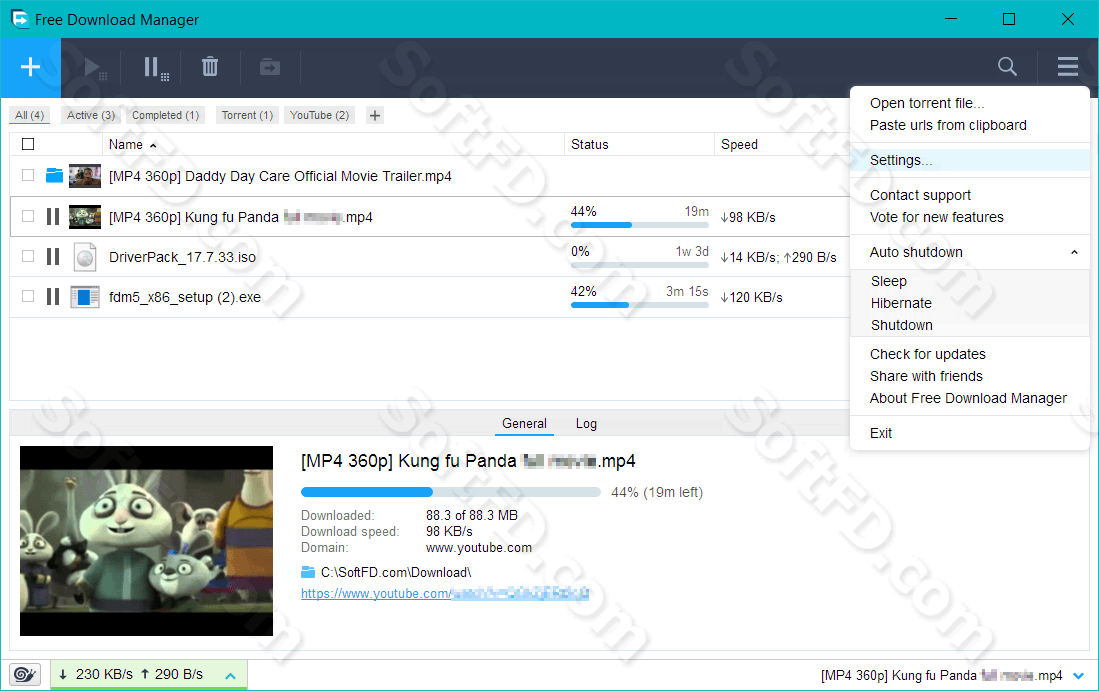Click the Speed column header

click(x=739, y=144)
